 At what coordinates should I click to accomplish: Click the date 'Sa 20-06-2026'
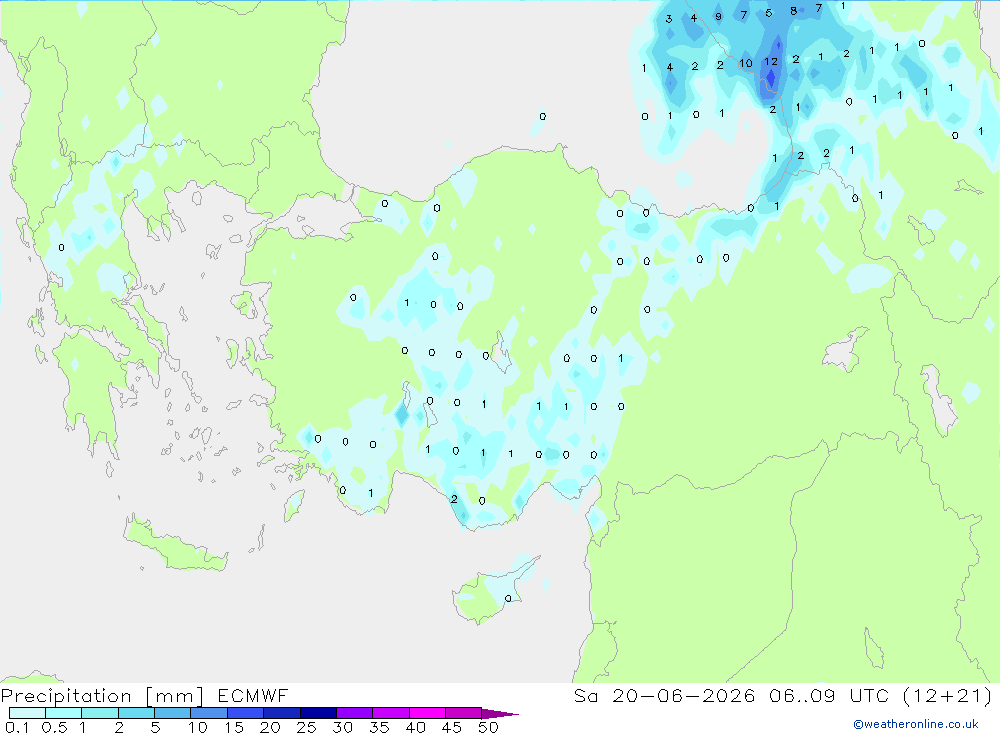pos(664,696)
